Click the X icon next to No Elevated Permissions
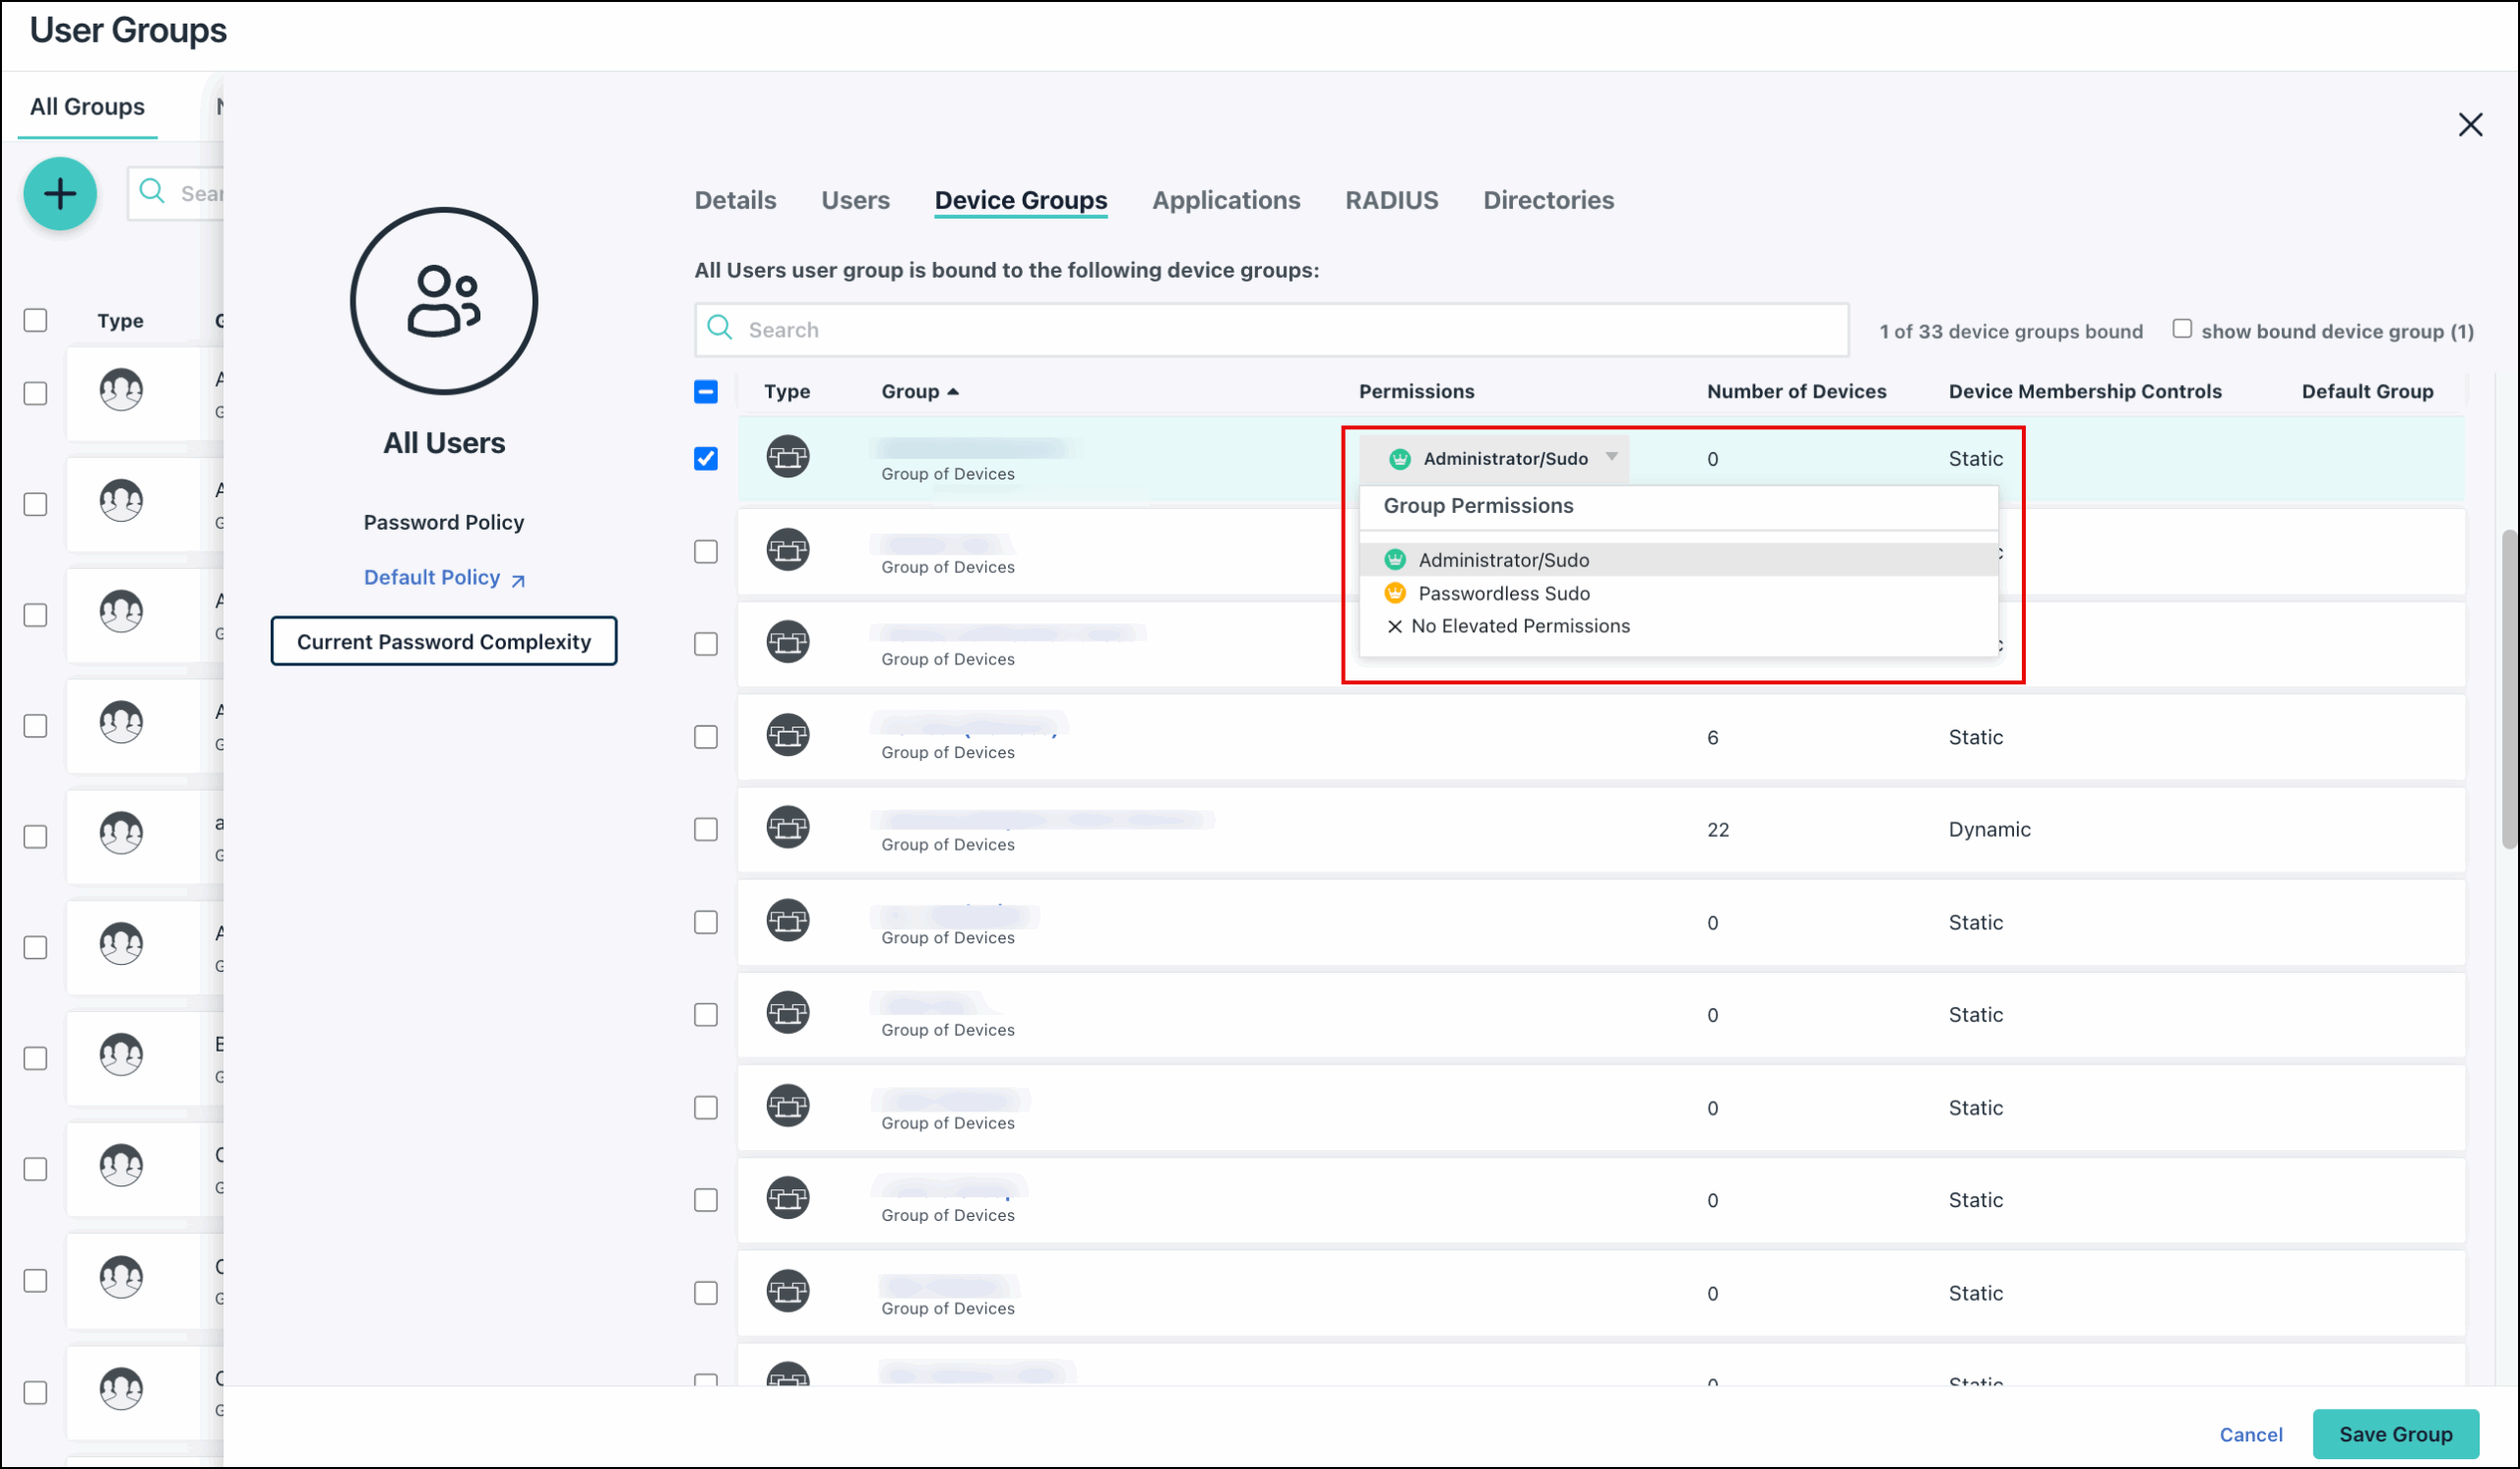The height and width of the screenshot is (1469, 2520). pos(1394,627)
